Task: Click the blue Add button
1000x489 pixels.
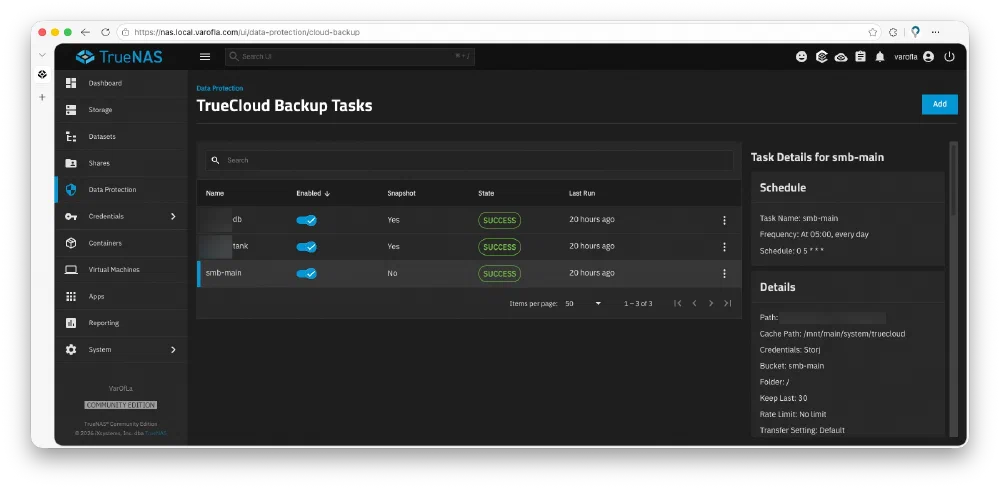Action: [x=939, y=104]
